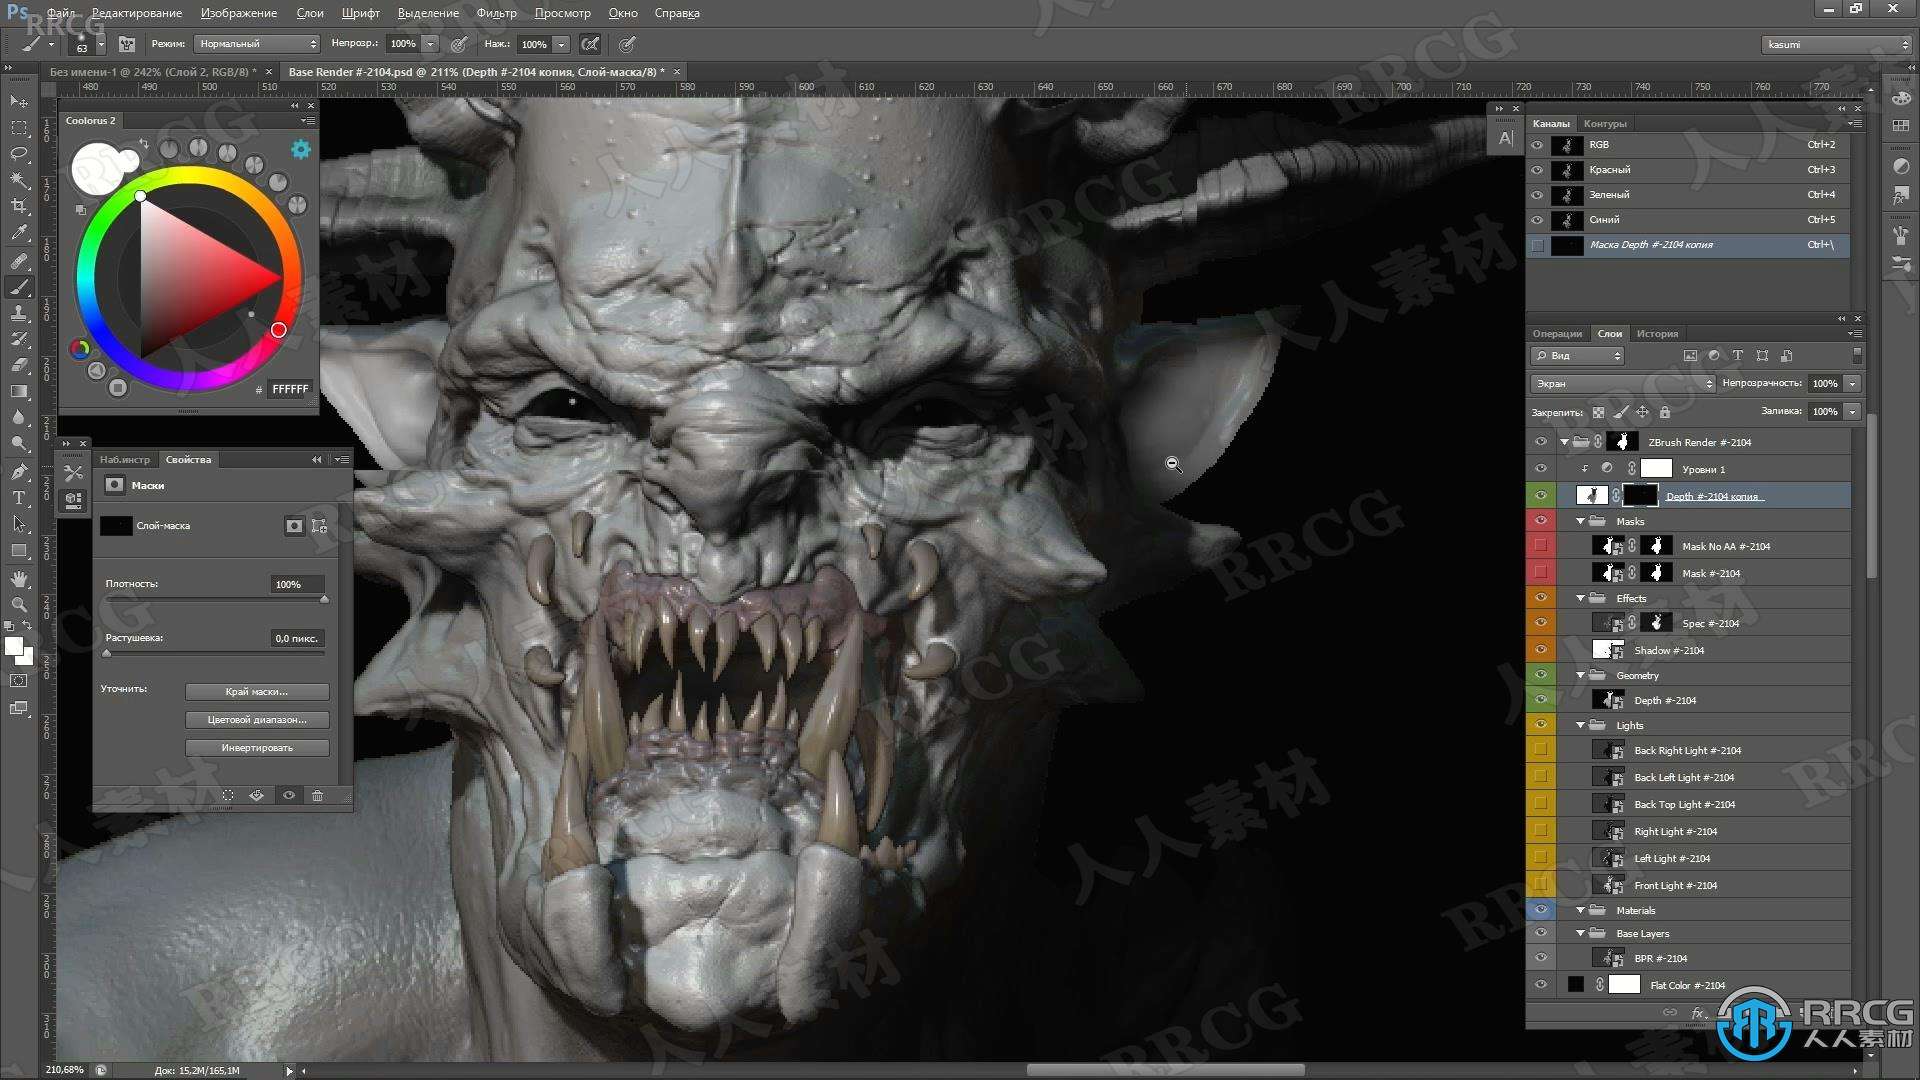Toggle RGB channel visibility
Image resolution: width=1920 pixels, height=1080 pixels.
(1538, 145)
